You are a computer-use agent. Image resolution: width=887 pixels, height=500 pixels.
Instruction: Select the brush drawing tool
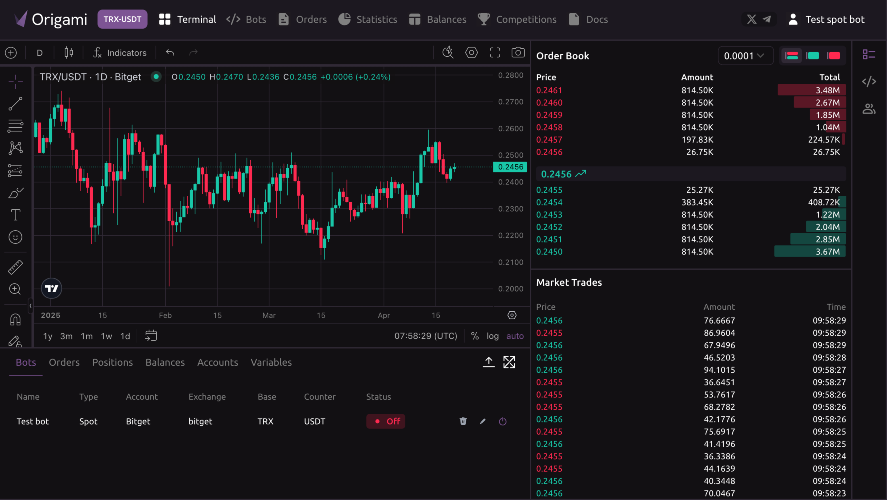click(15, 193)
